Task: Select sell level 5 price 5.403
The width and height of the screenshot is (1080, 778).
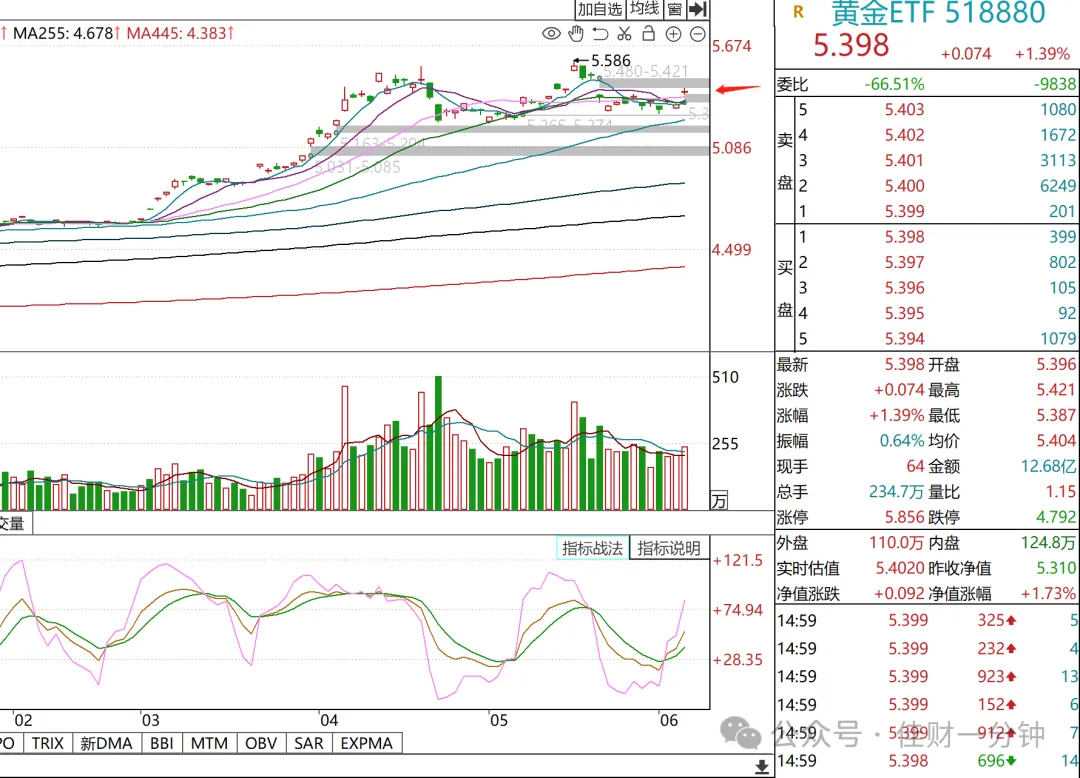Action: pos(904,109)
